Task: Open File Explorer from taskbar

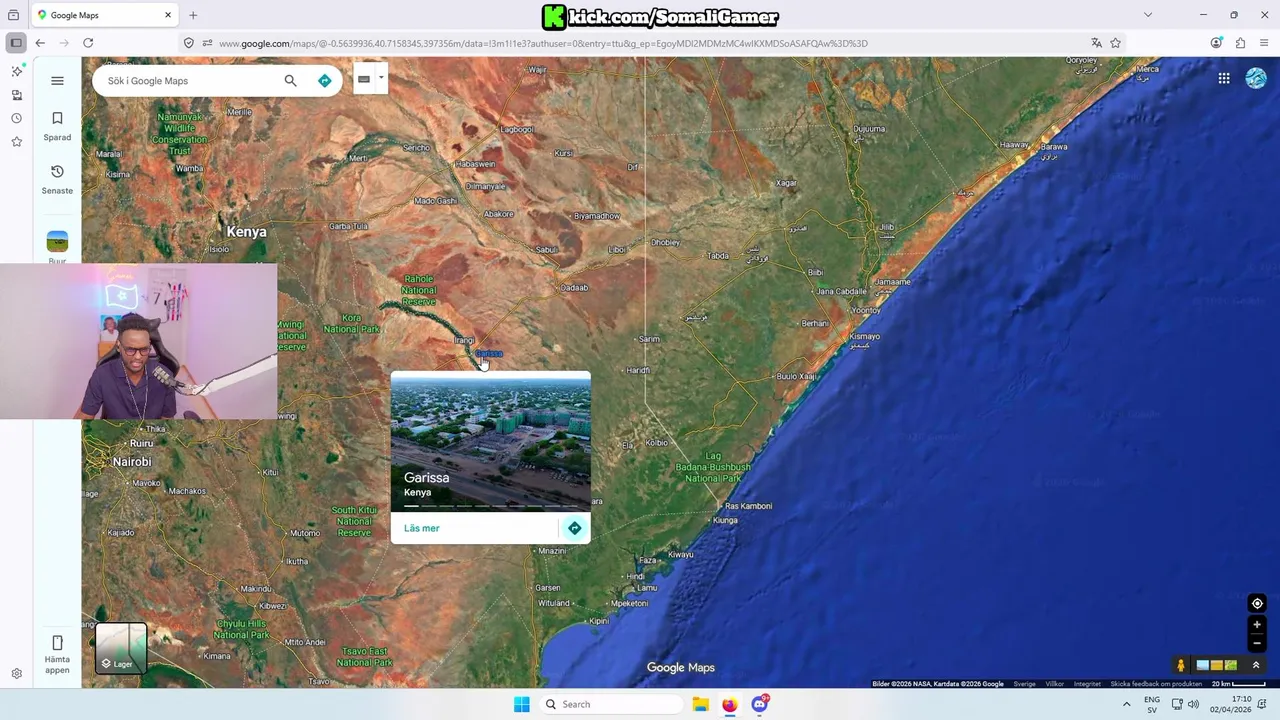Action: (700, 704)
